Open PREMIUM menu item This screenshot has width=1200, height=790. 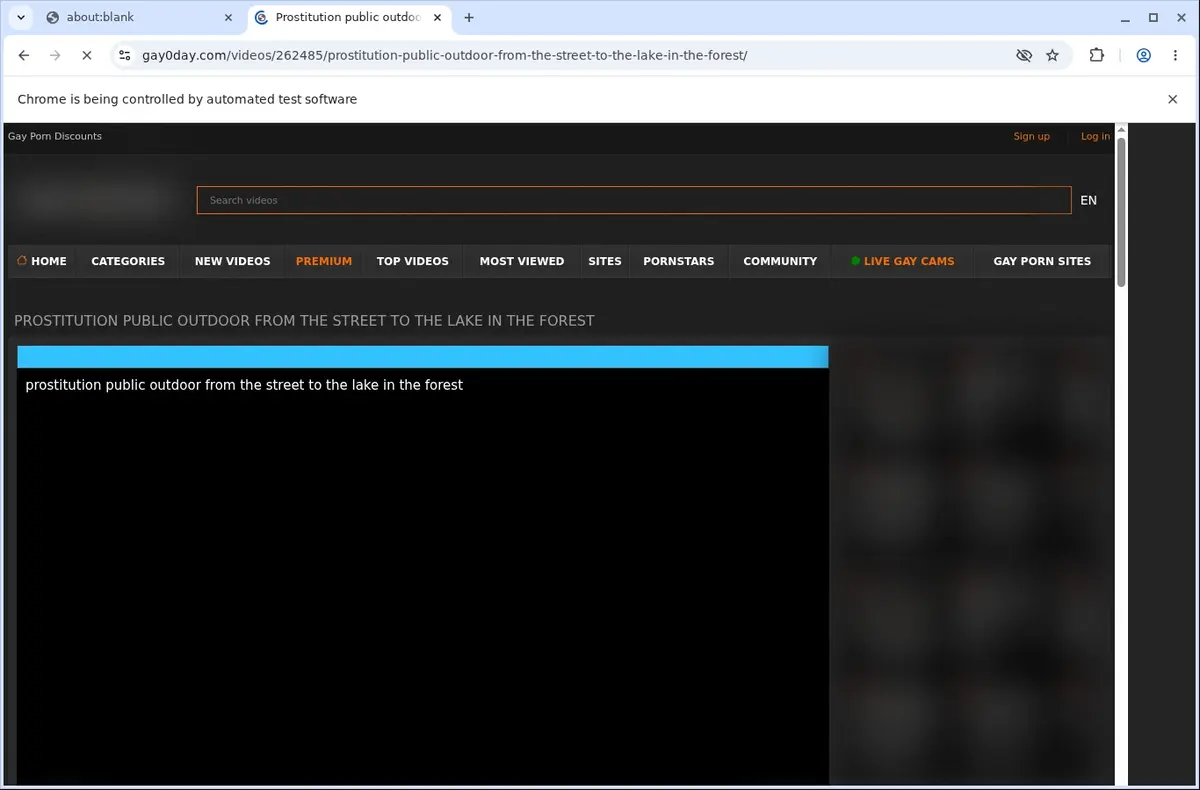[324, 261]
